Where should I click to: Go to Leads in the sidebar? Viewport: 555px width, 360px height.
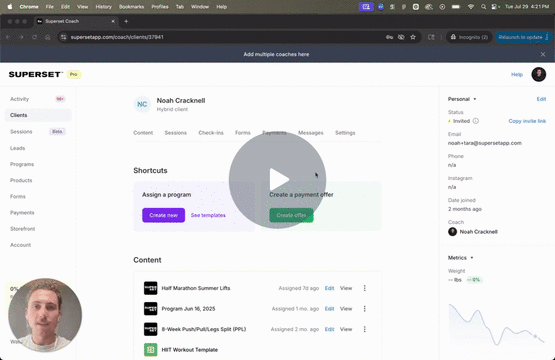coord(38,148)
